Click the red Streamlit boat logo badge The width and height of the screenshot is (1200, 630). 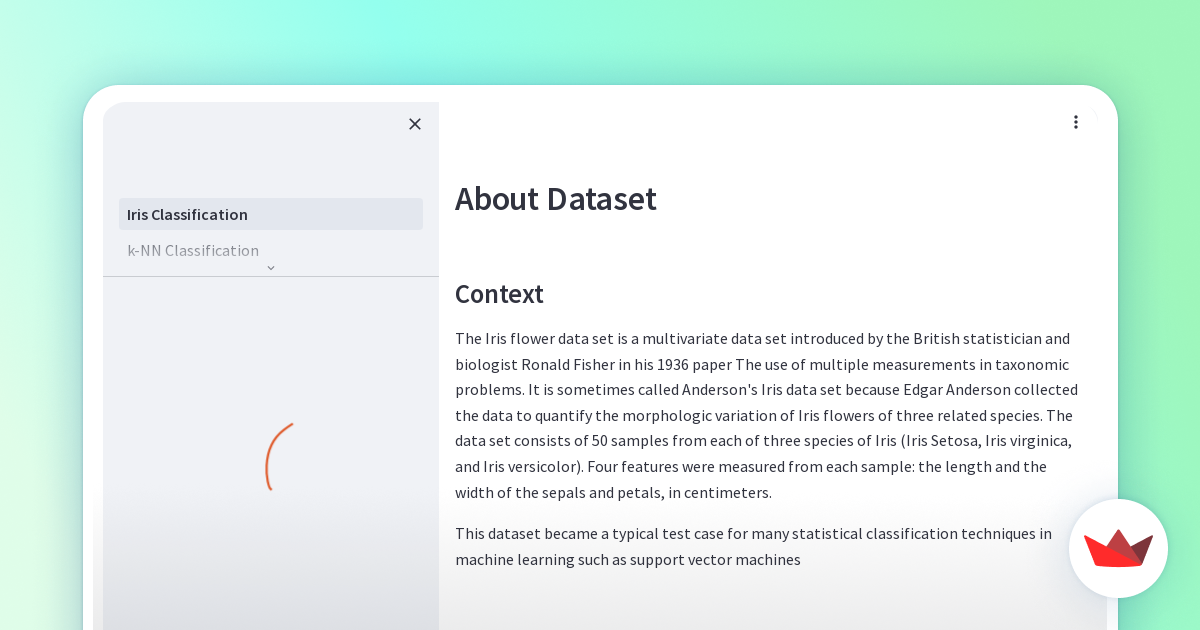tap(1118, 548)
